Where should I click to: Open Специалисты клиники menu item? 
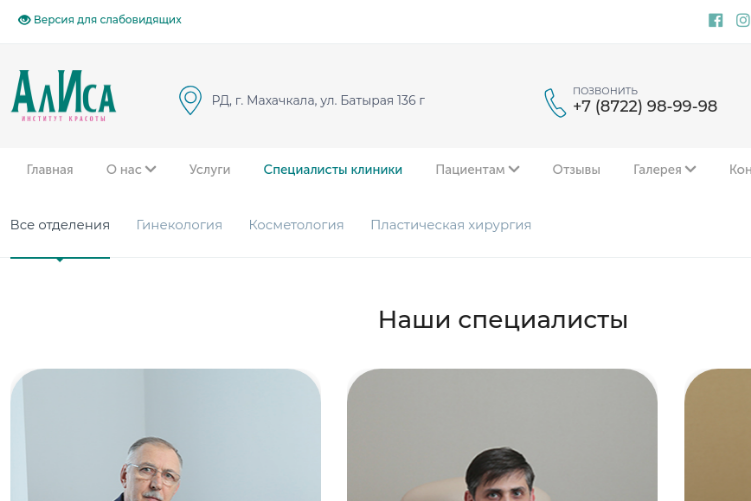[x=333, y=170]
